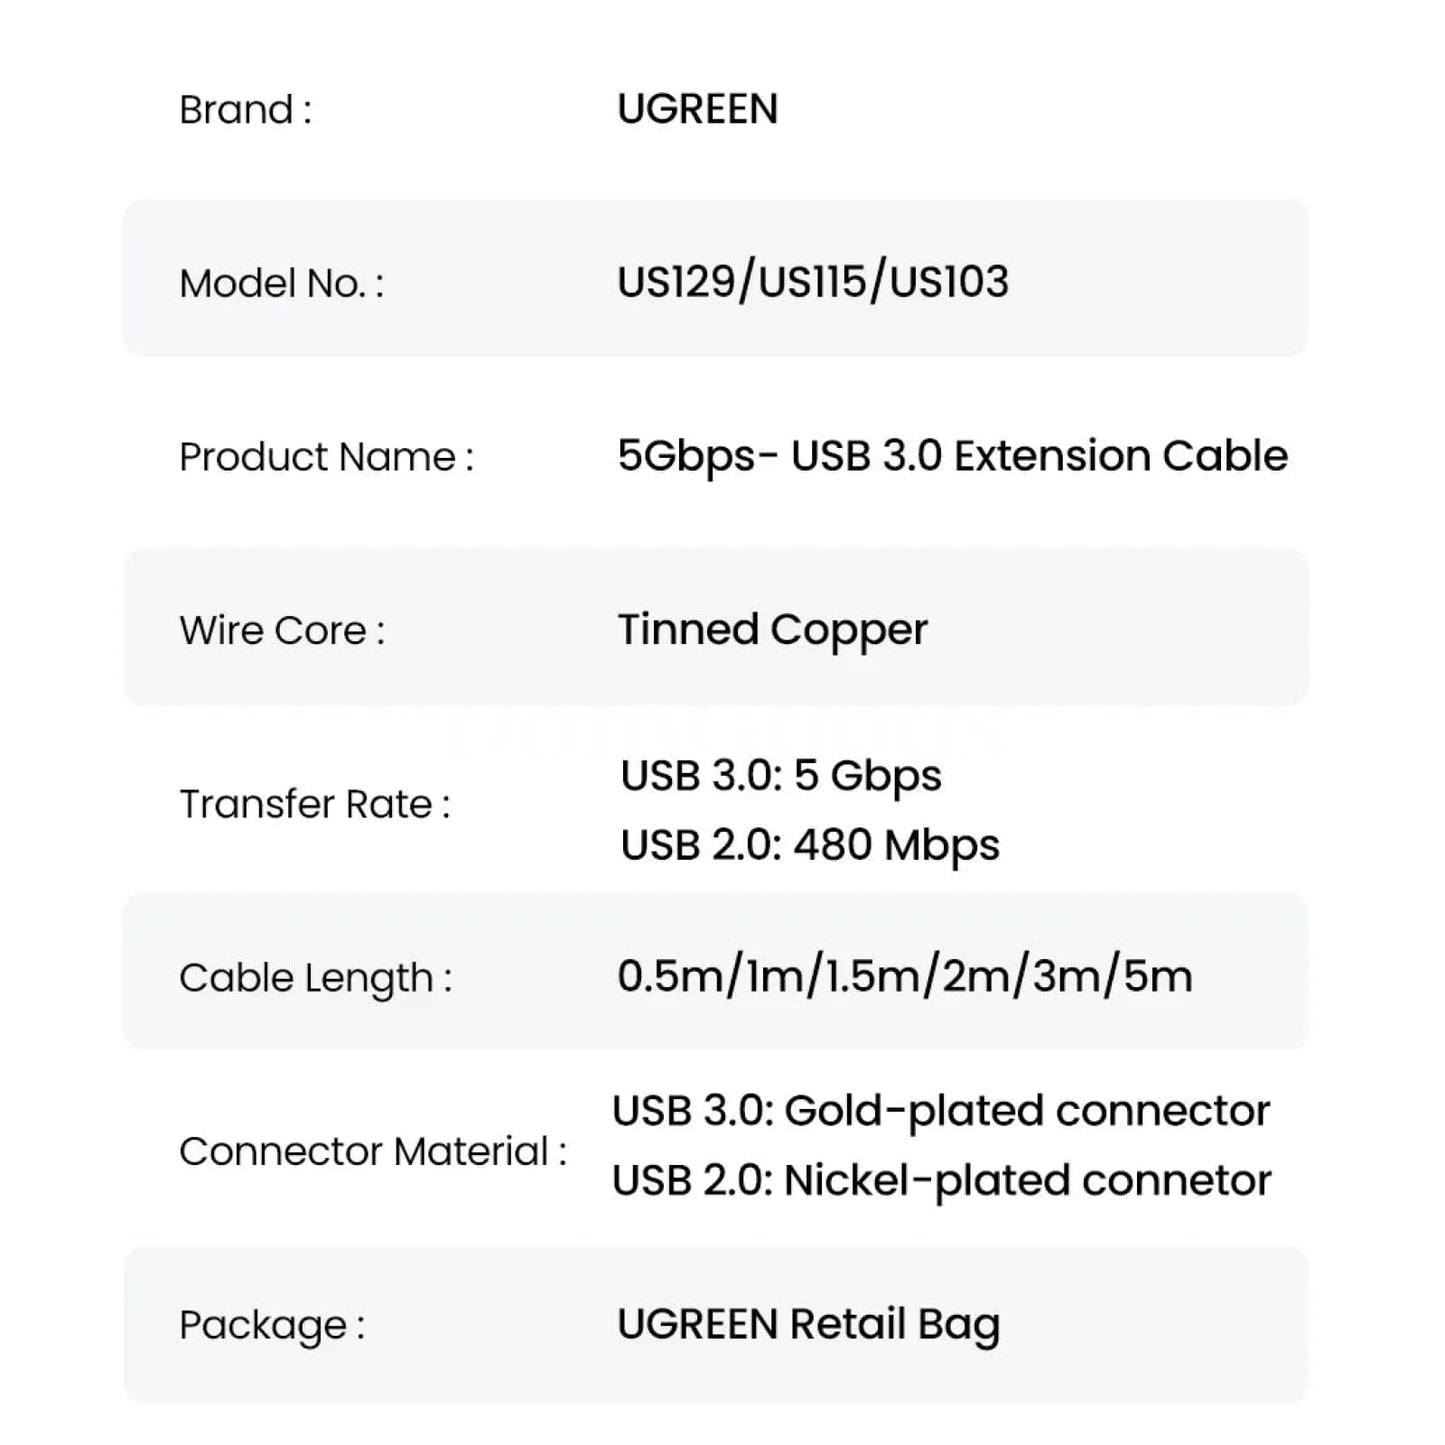Select the Tinned Copper value
1445x1445 pixels.
tap(772, 630)
